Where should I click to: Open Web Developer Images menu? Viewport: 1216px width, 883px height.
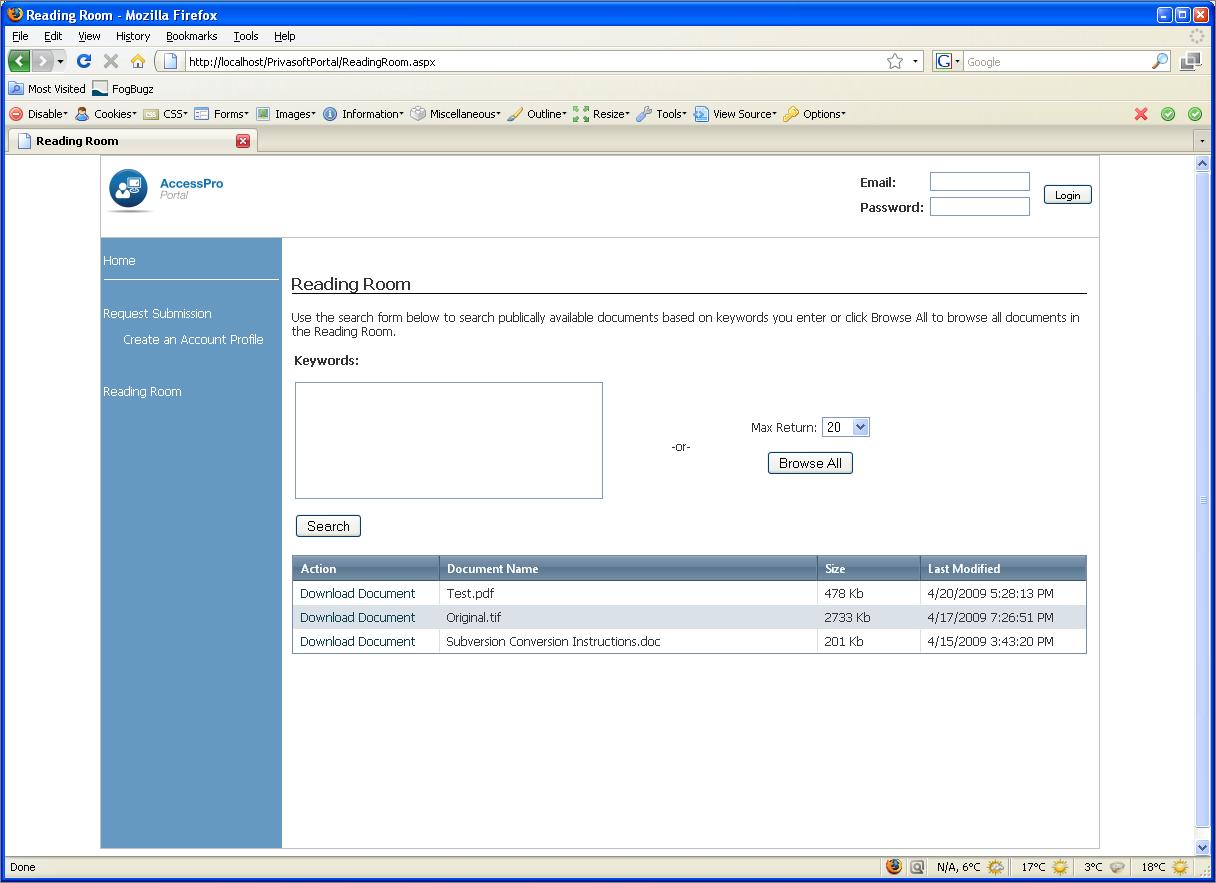pos(286,114)
